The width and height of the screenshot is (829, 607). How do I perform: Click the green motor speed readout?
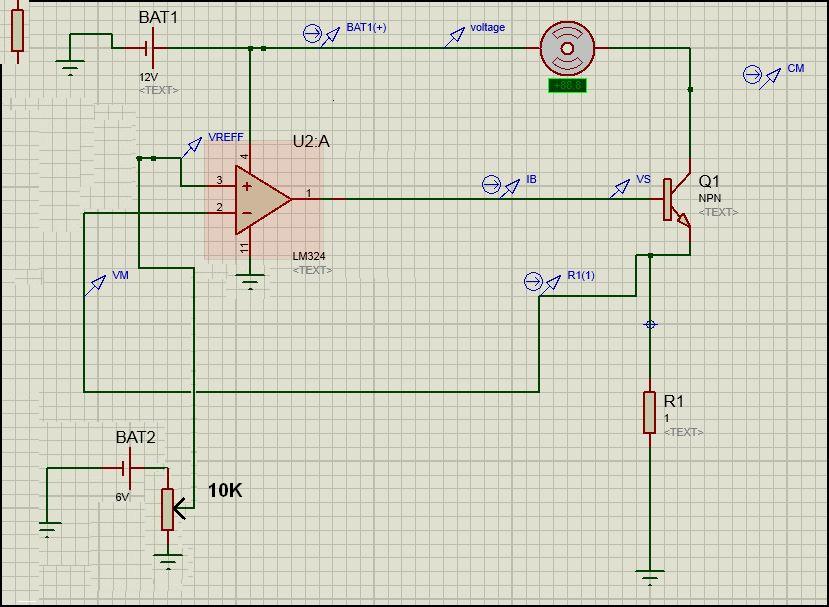point(567,85)
